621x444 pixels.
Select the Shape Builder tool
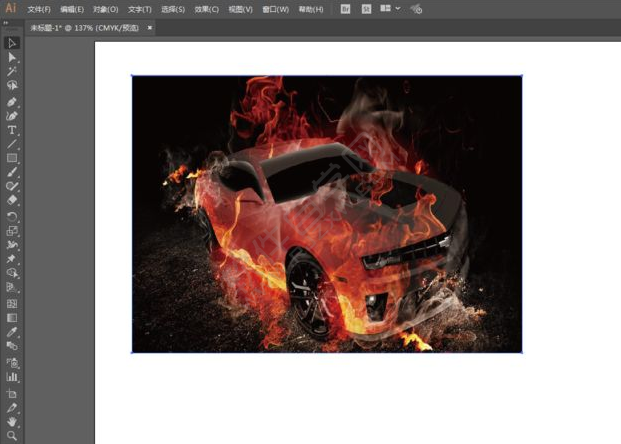coord(12,273)
